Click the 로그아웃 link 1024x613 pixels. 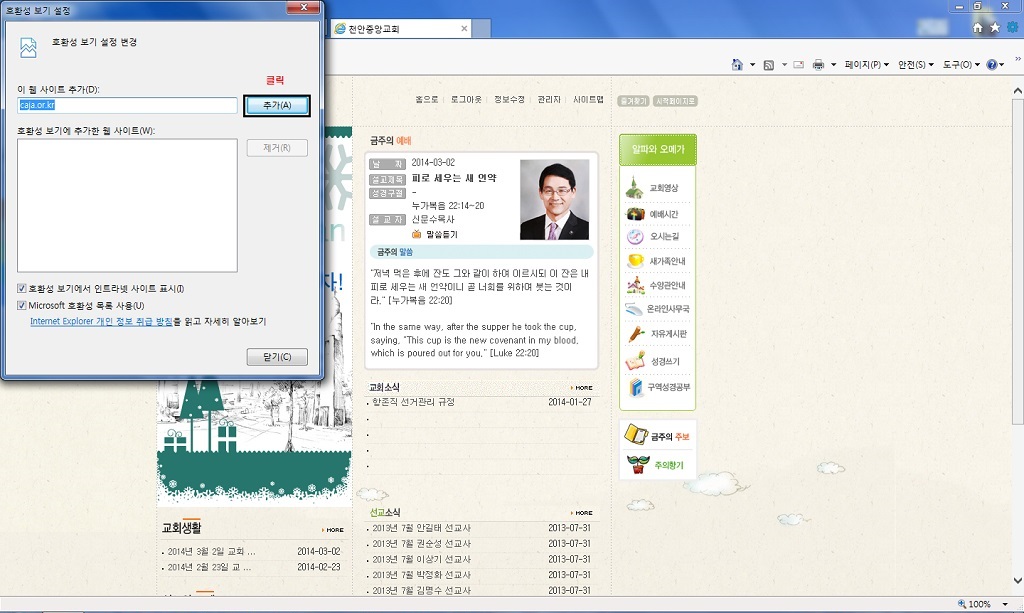(x=466, y=99)
